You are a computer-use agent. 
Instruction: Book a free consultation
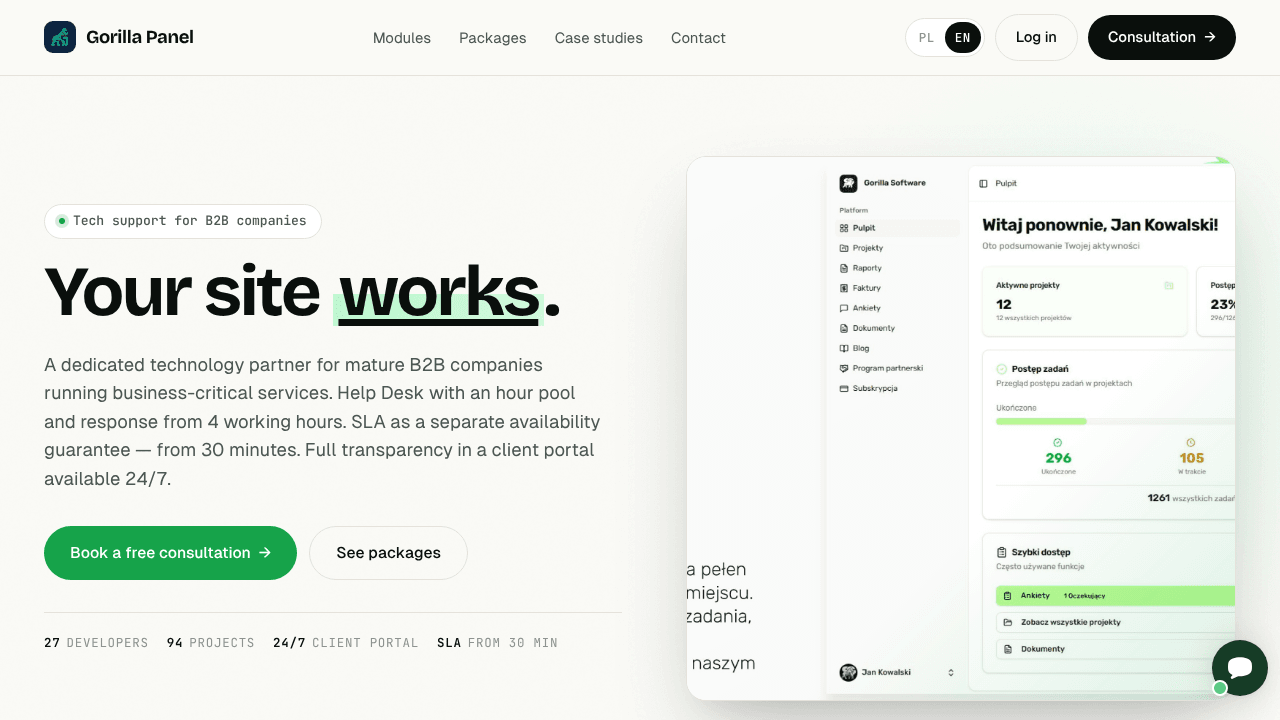[x=170, y=553]
